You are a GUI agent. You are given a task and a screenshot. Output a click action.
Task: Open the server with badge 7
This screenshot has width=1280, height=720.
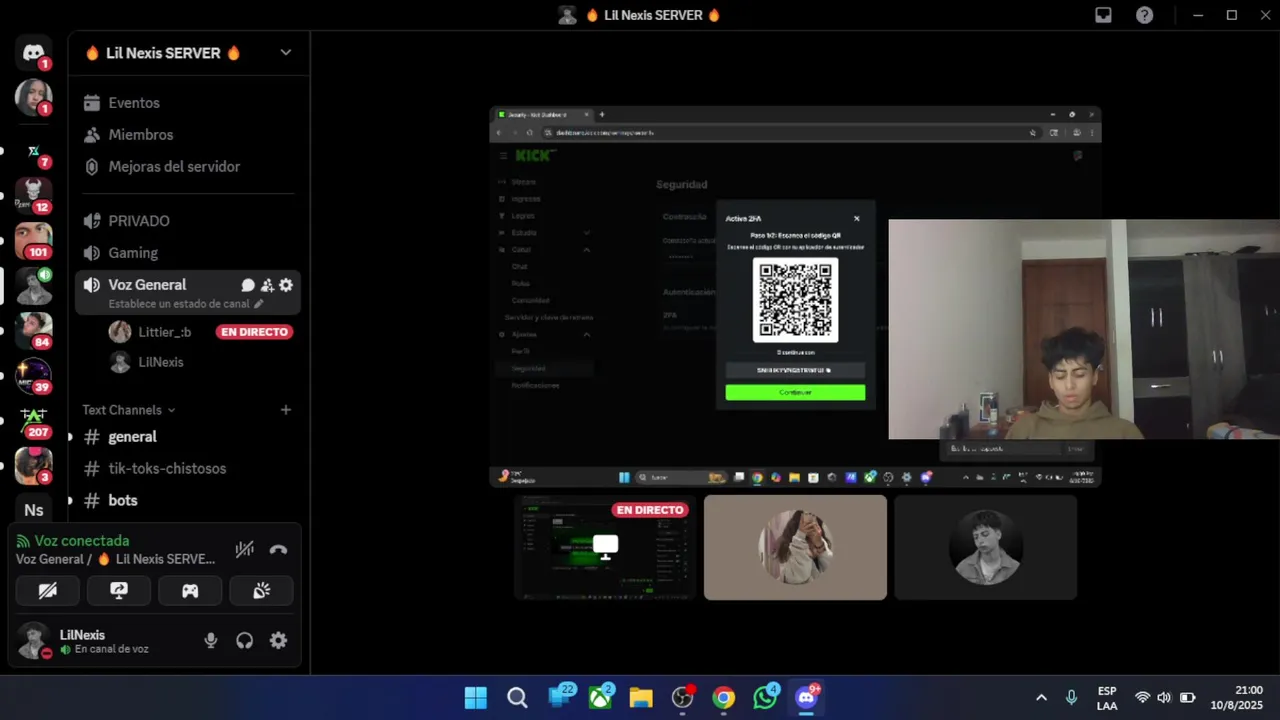[x=33, y=152]
